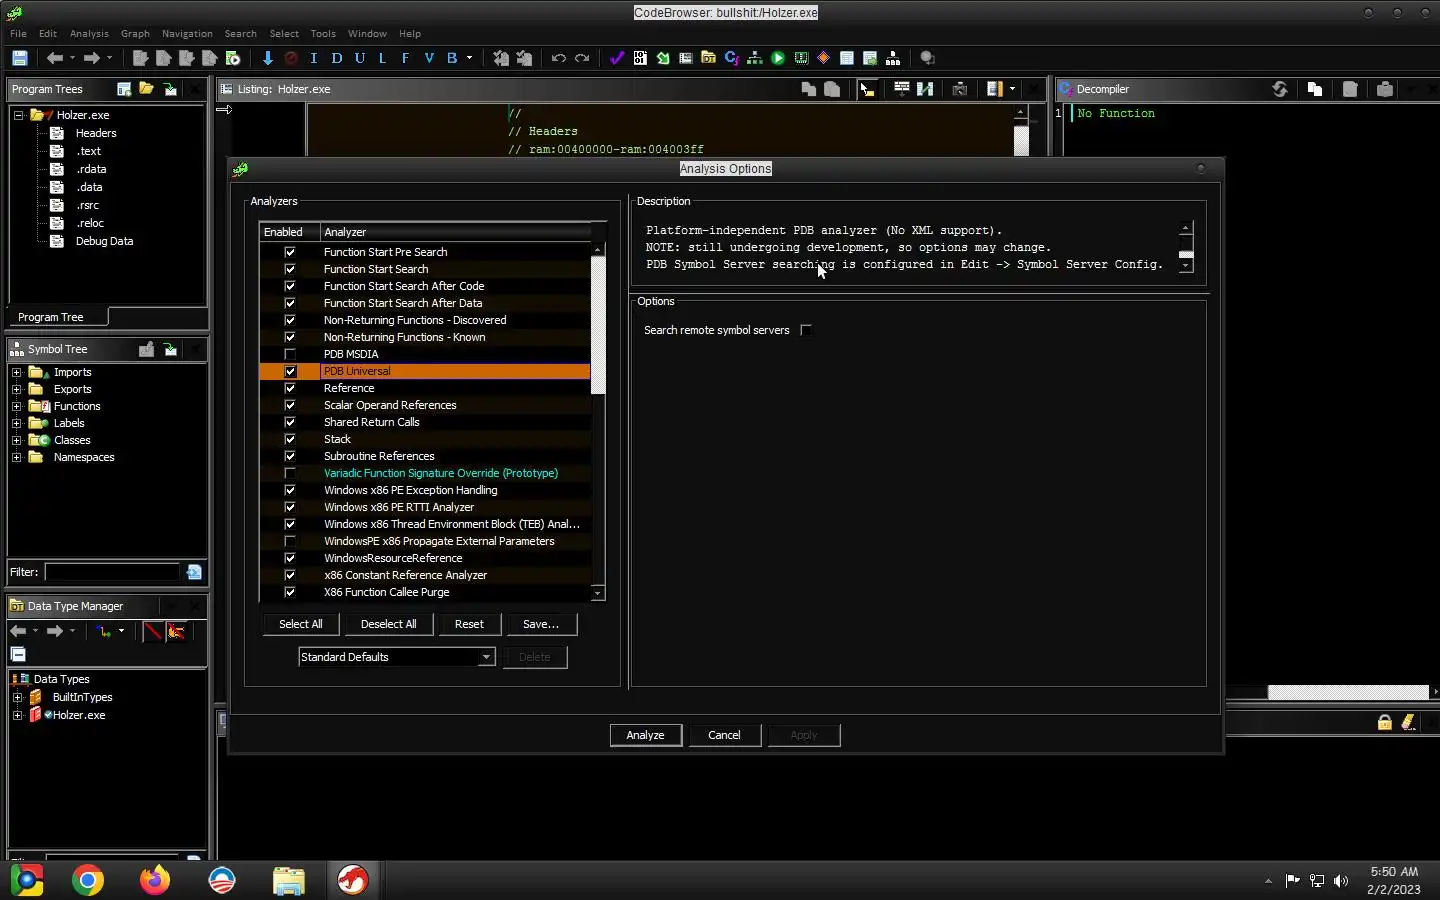The height and width of the screenshot is (900, 1440).
Task: Toggle the Function Start Pre Search checkbox
Action: pyautogui.click(x=290, y=252)
